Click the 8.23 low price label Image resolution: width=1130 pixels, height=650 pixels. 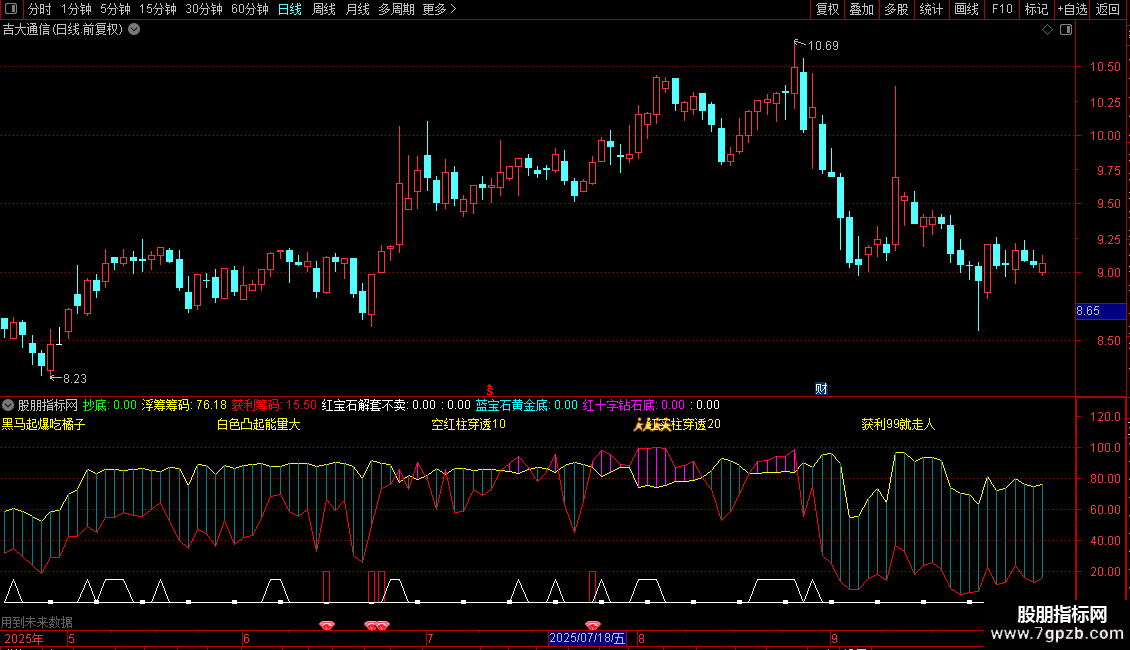tap(74, 378)
